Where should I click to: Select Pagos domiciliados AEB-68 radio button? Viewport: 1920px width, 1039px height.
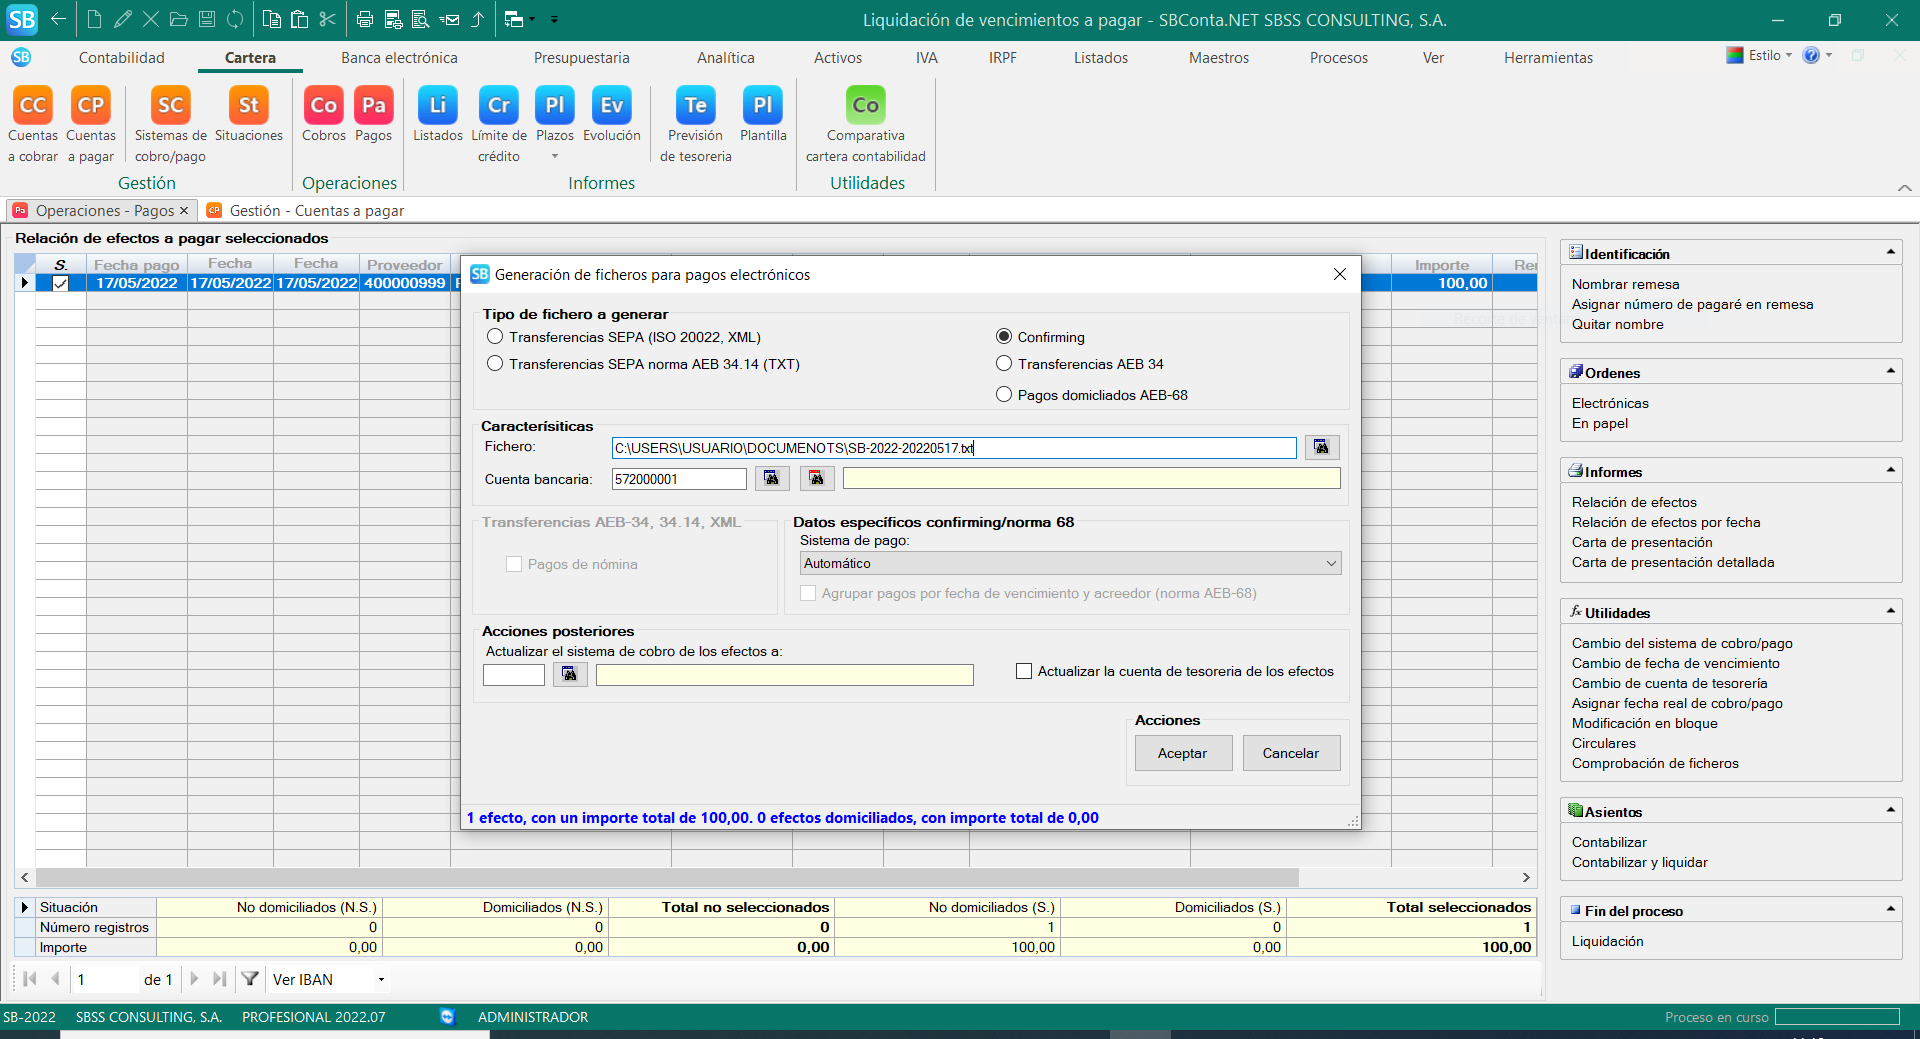pyautogui.click(x=1004, y=395)
